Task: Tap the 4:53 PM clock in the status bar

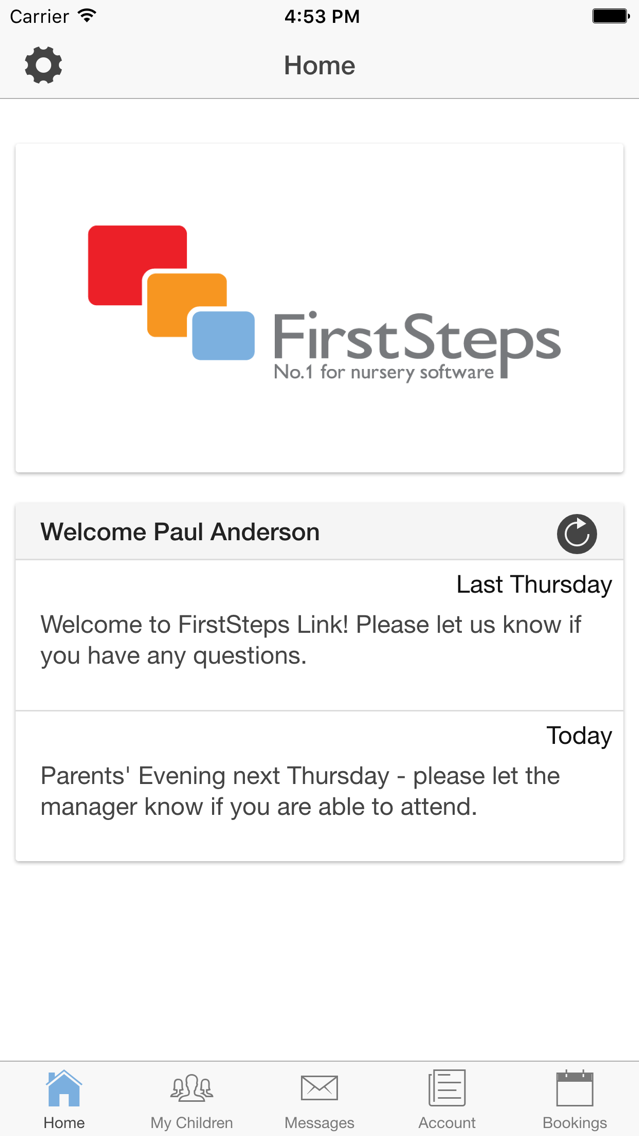Action: pos(322,16)
